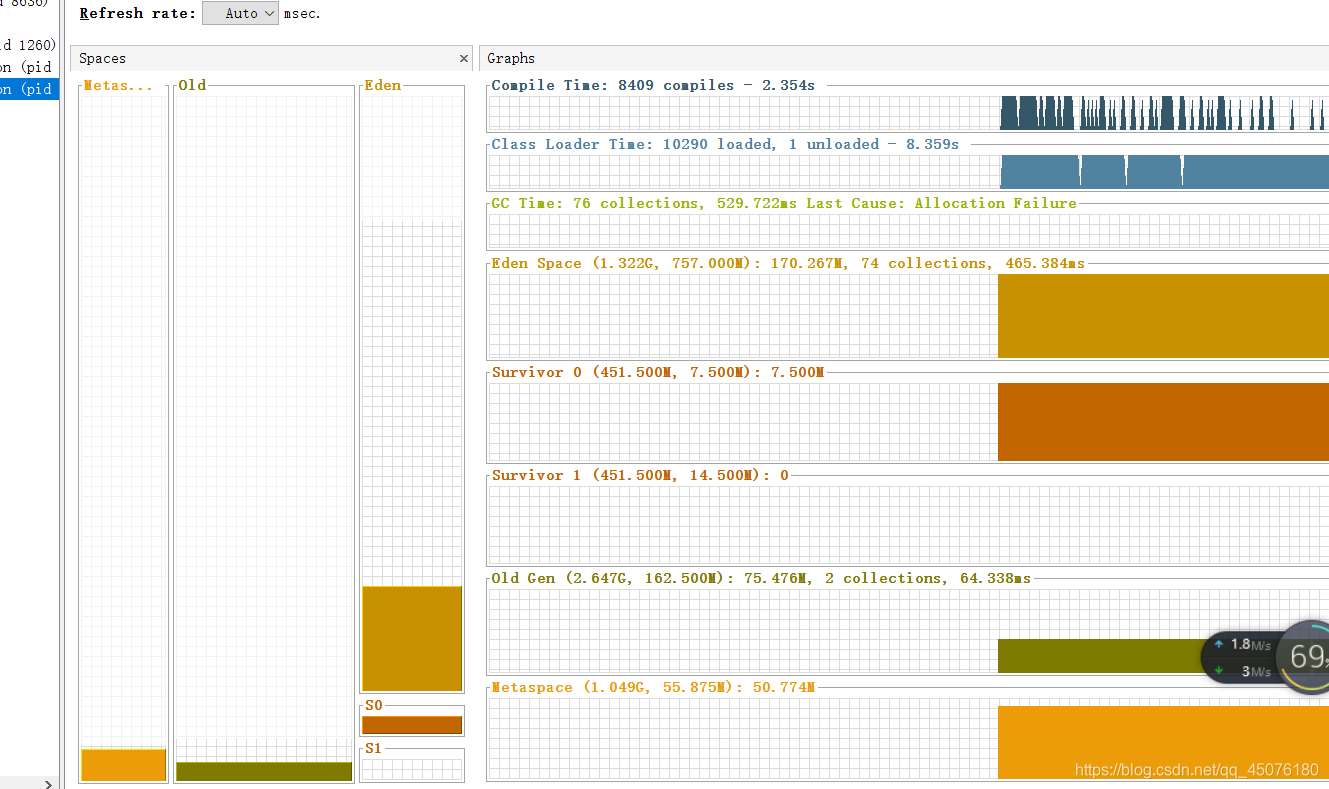Select the highlighted application entry in left list
The height and width of the screenshot is (789, 1329).
(29, 89)
